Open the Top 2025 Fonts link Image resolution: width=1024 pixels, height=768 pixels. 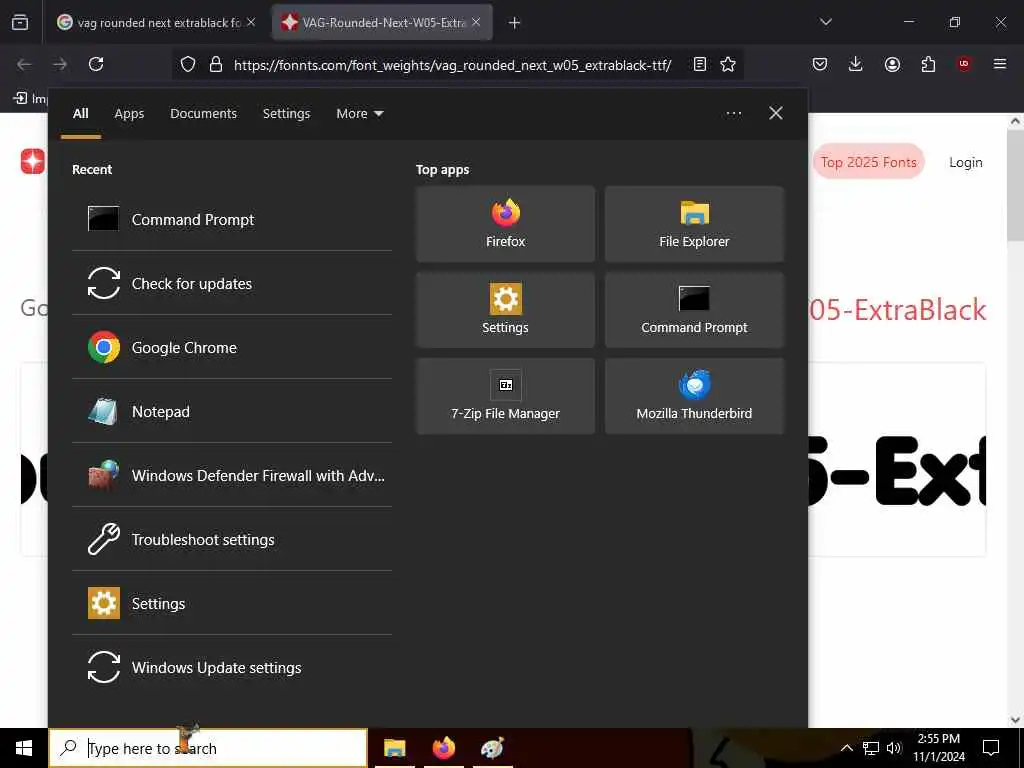tap(869, 162)
